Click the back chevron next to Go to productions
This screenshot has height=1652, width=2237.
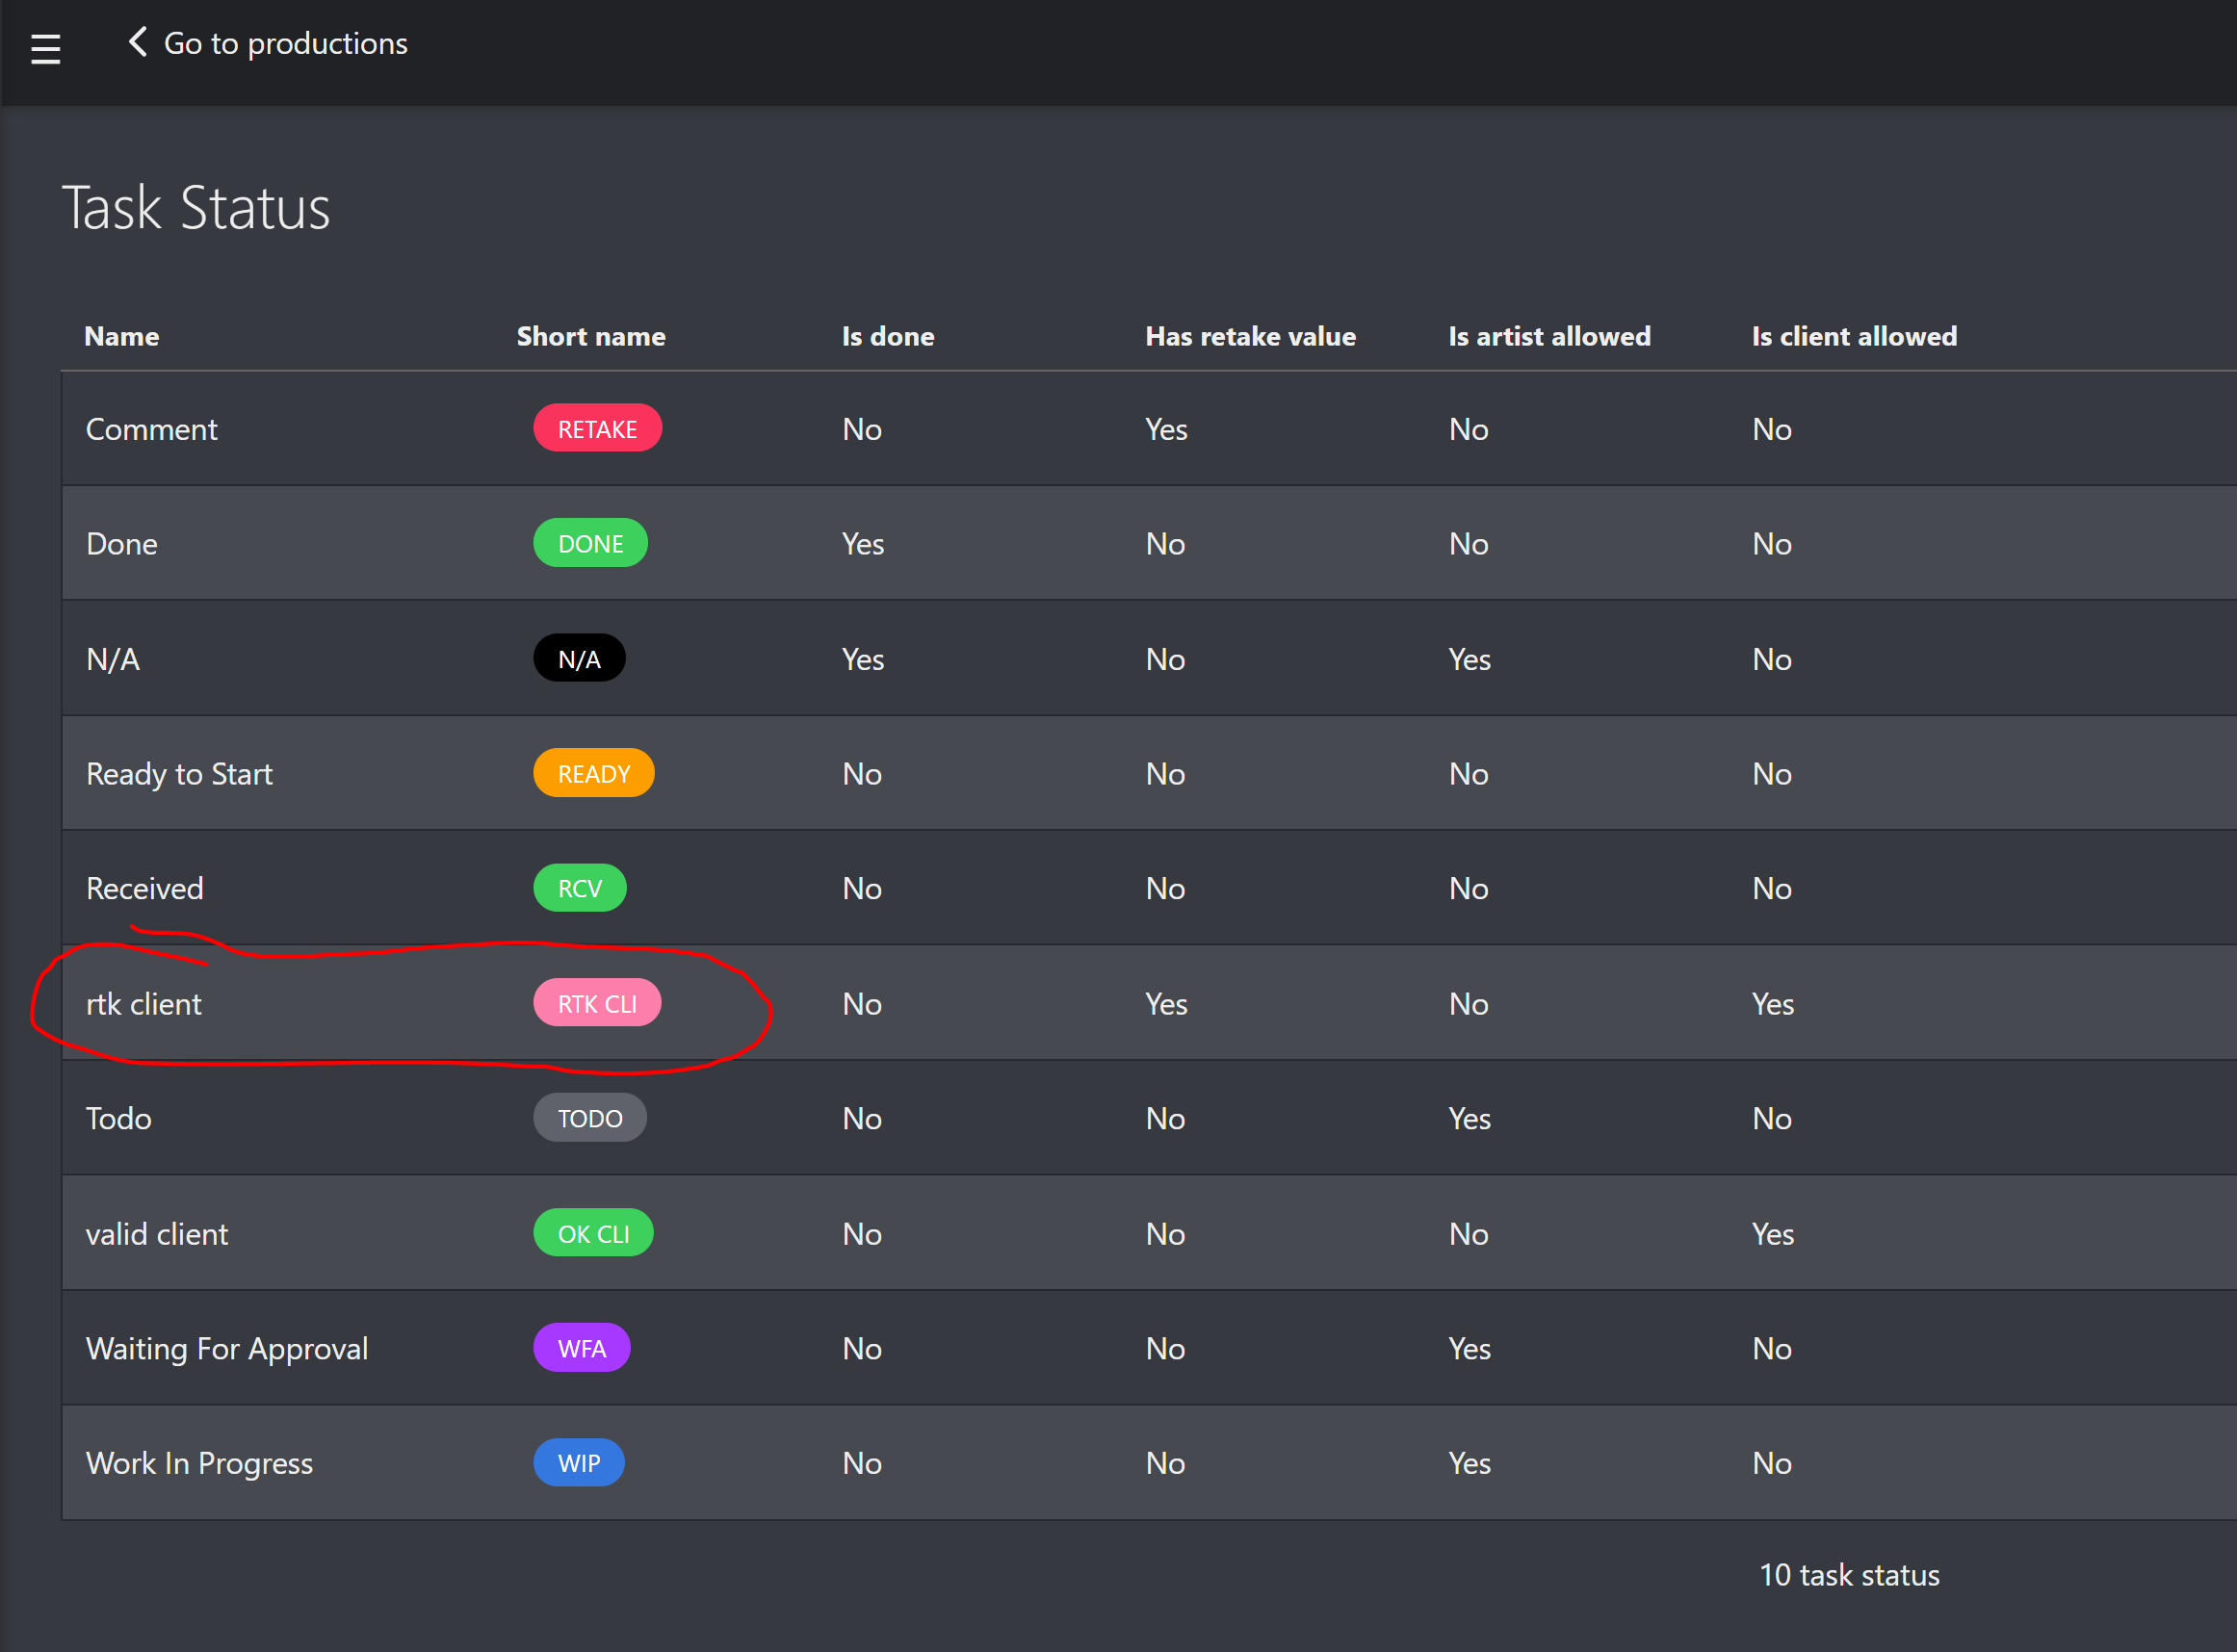pyautogui.click(x=136, y=42)
